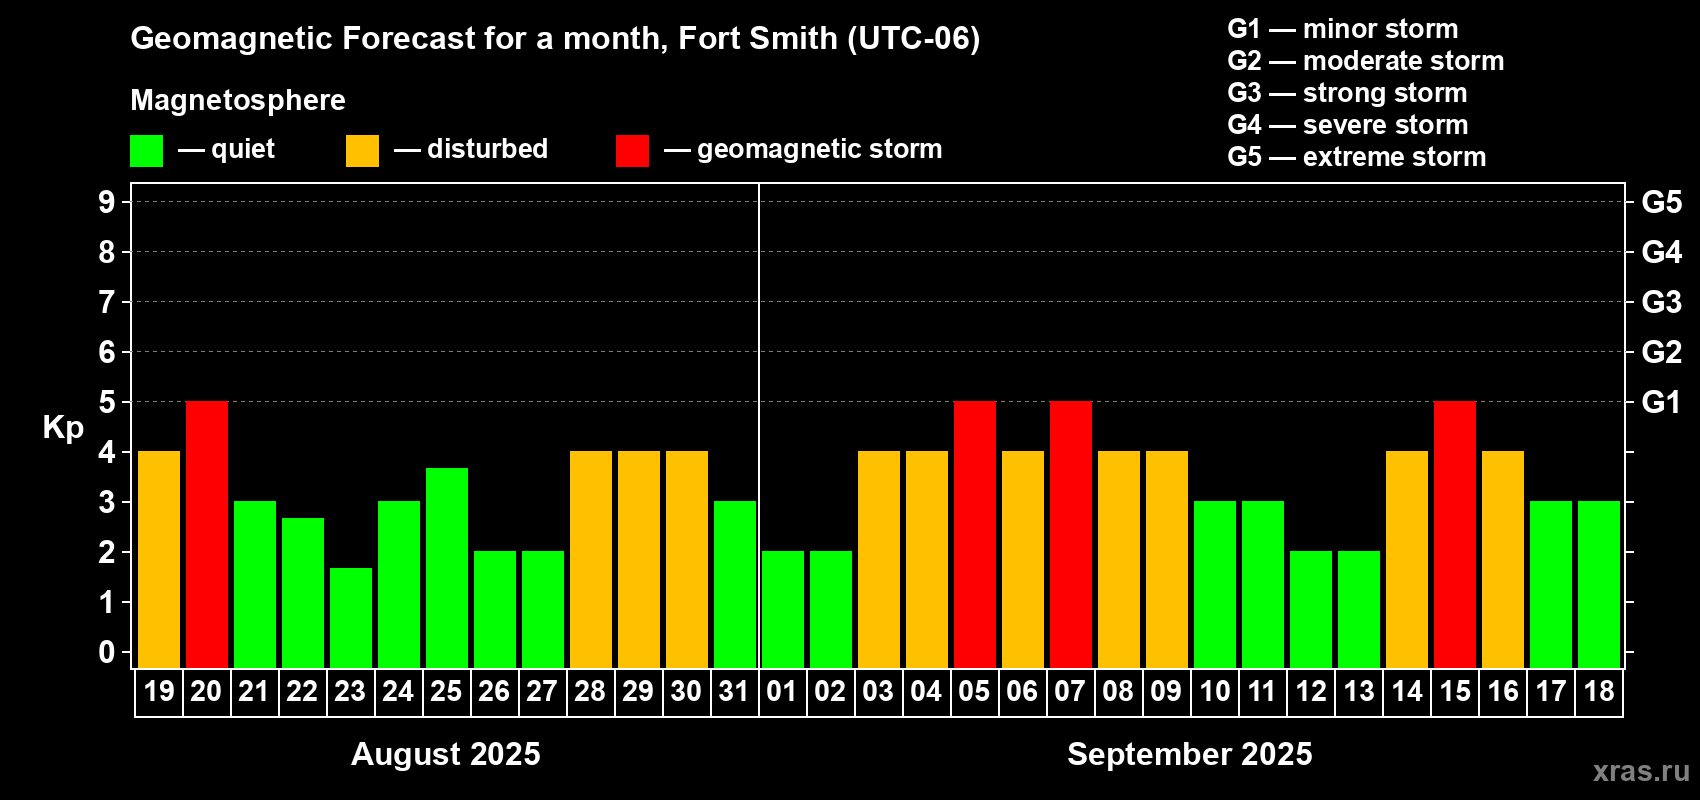Select the green bar for August 31
The width and height of the screenshot is (1700, 800).
pos(735,585)
